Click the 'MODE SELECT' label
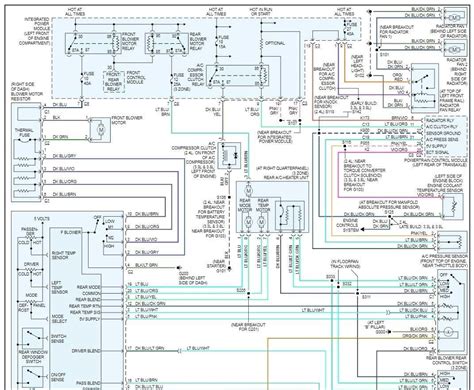 [x=59, y=318]
